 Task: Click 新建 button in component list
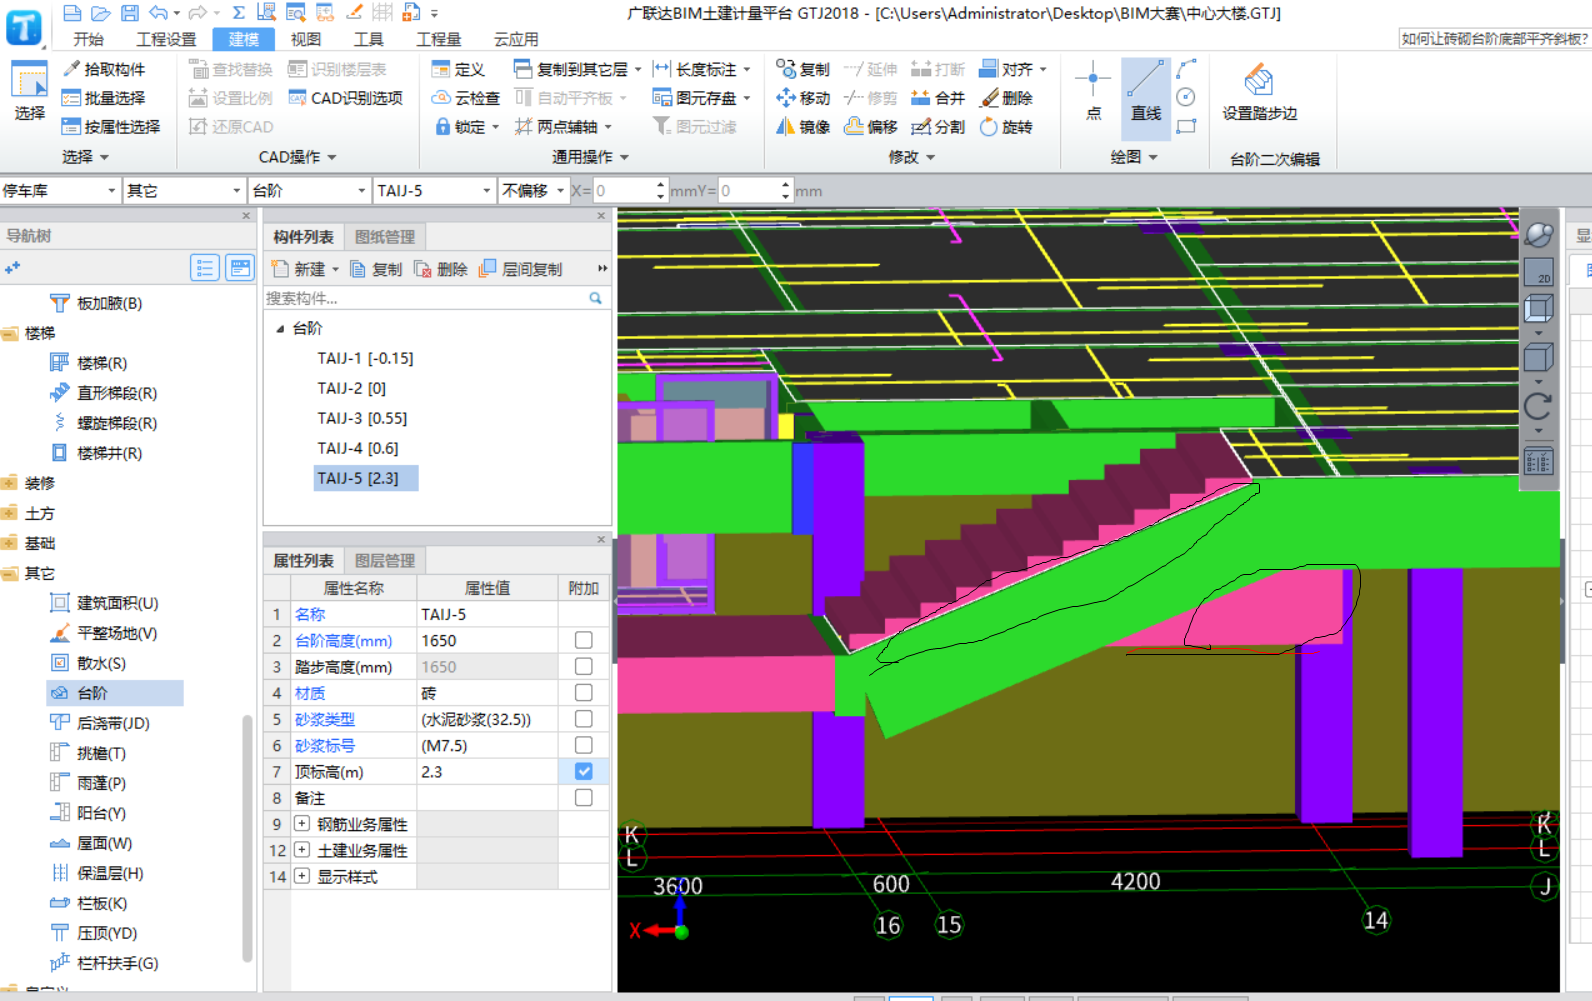(x=305, y=269)
